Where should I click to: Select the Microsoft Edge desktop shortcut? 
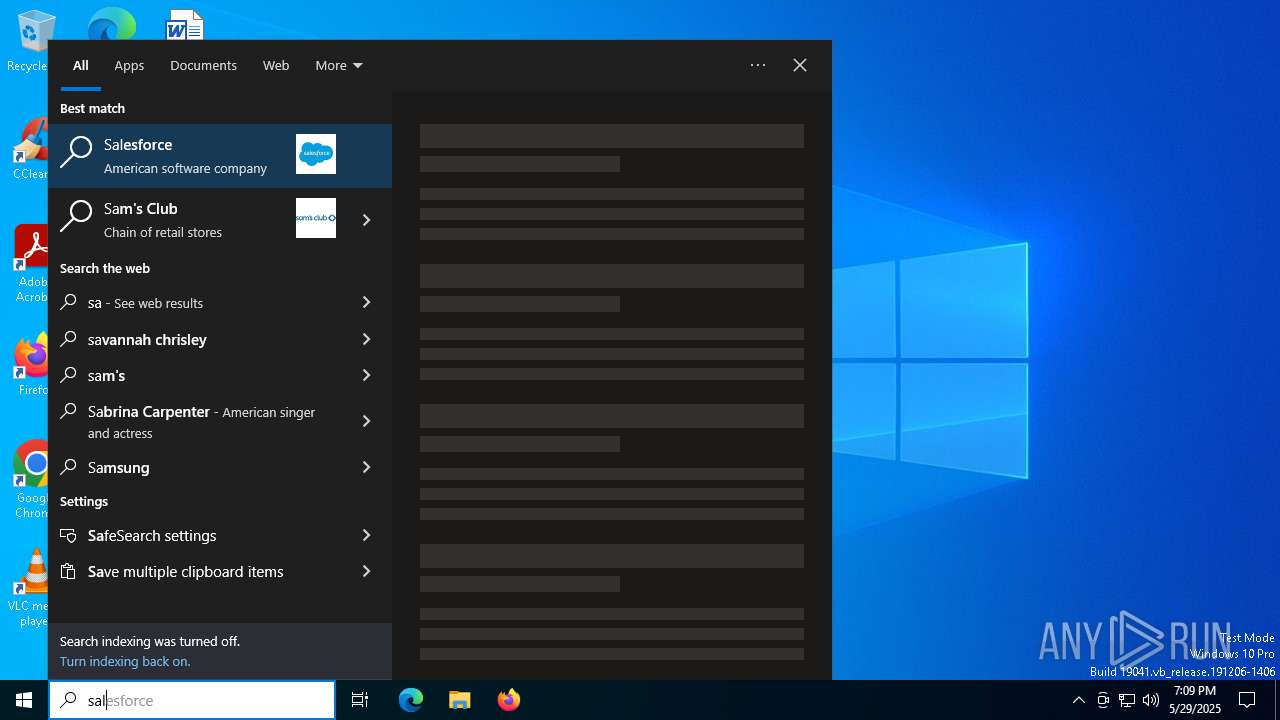click(111, 24)
